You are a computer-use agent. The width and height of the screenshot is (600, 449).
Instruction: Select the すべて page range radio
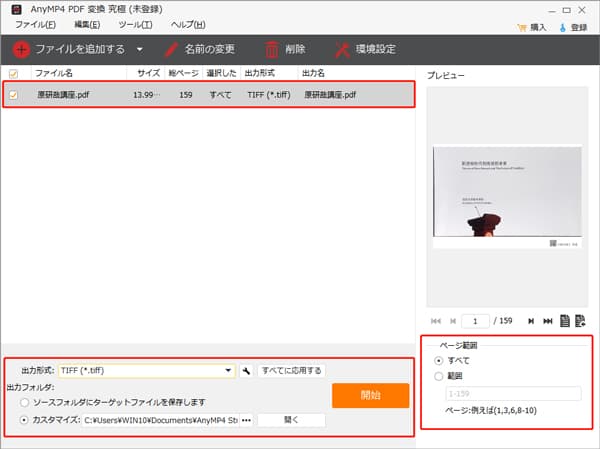(x=439, y=361)
